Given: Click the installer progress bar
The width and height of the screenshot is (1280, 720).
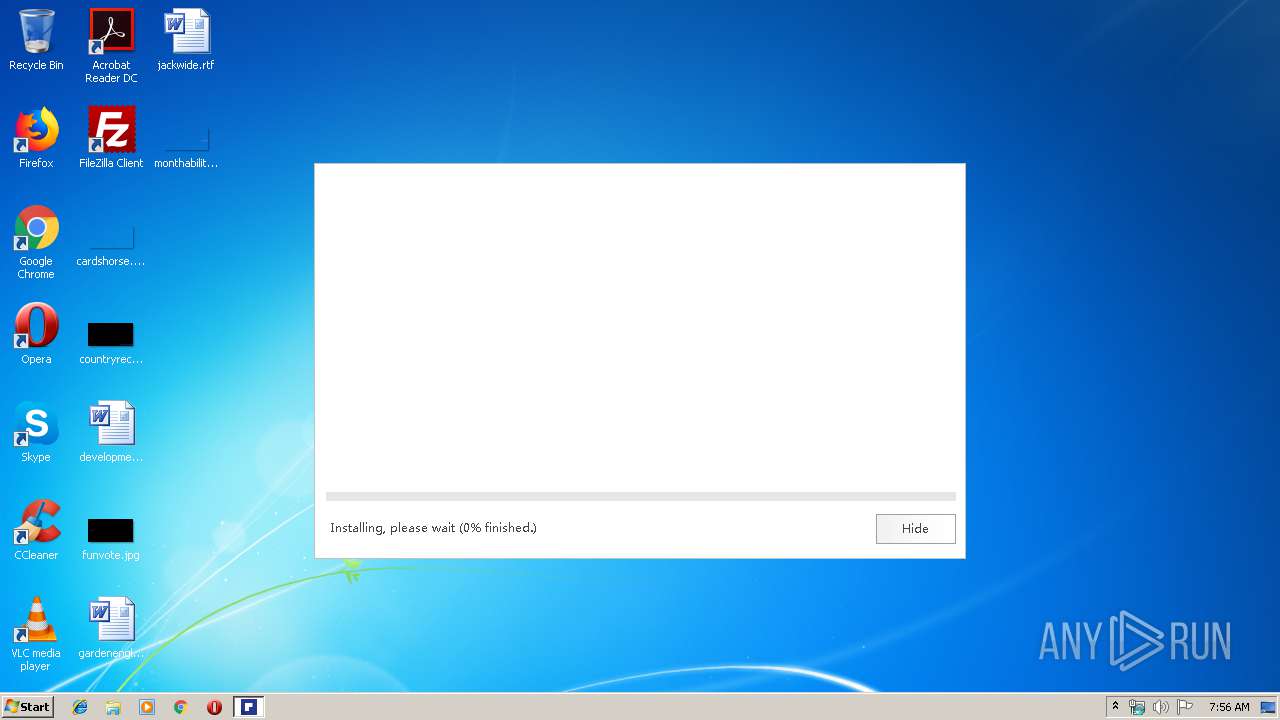Looking at the screenshot, I should [640, 496].
